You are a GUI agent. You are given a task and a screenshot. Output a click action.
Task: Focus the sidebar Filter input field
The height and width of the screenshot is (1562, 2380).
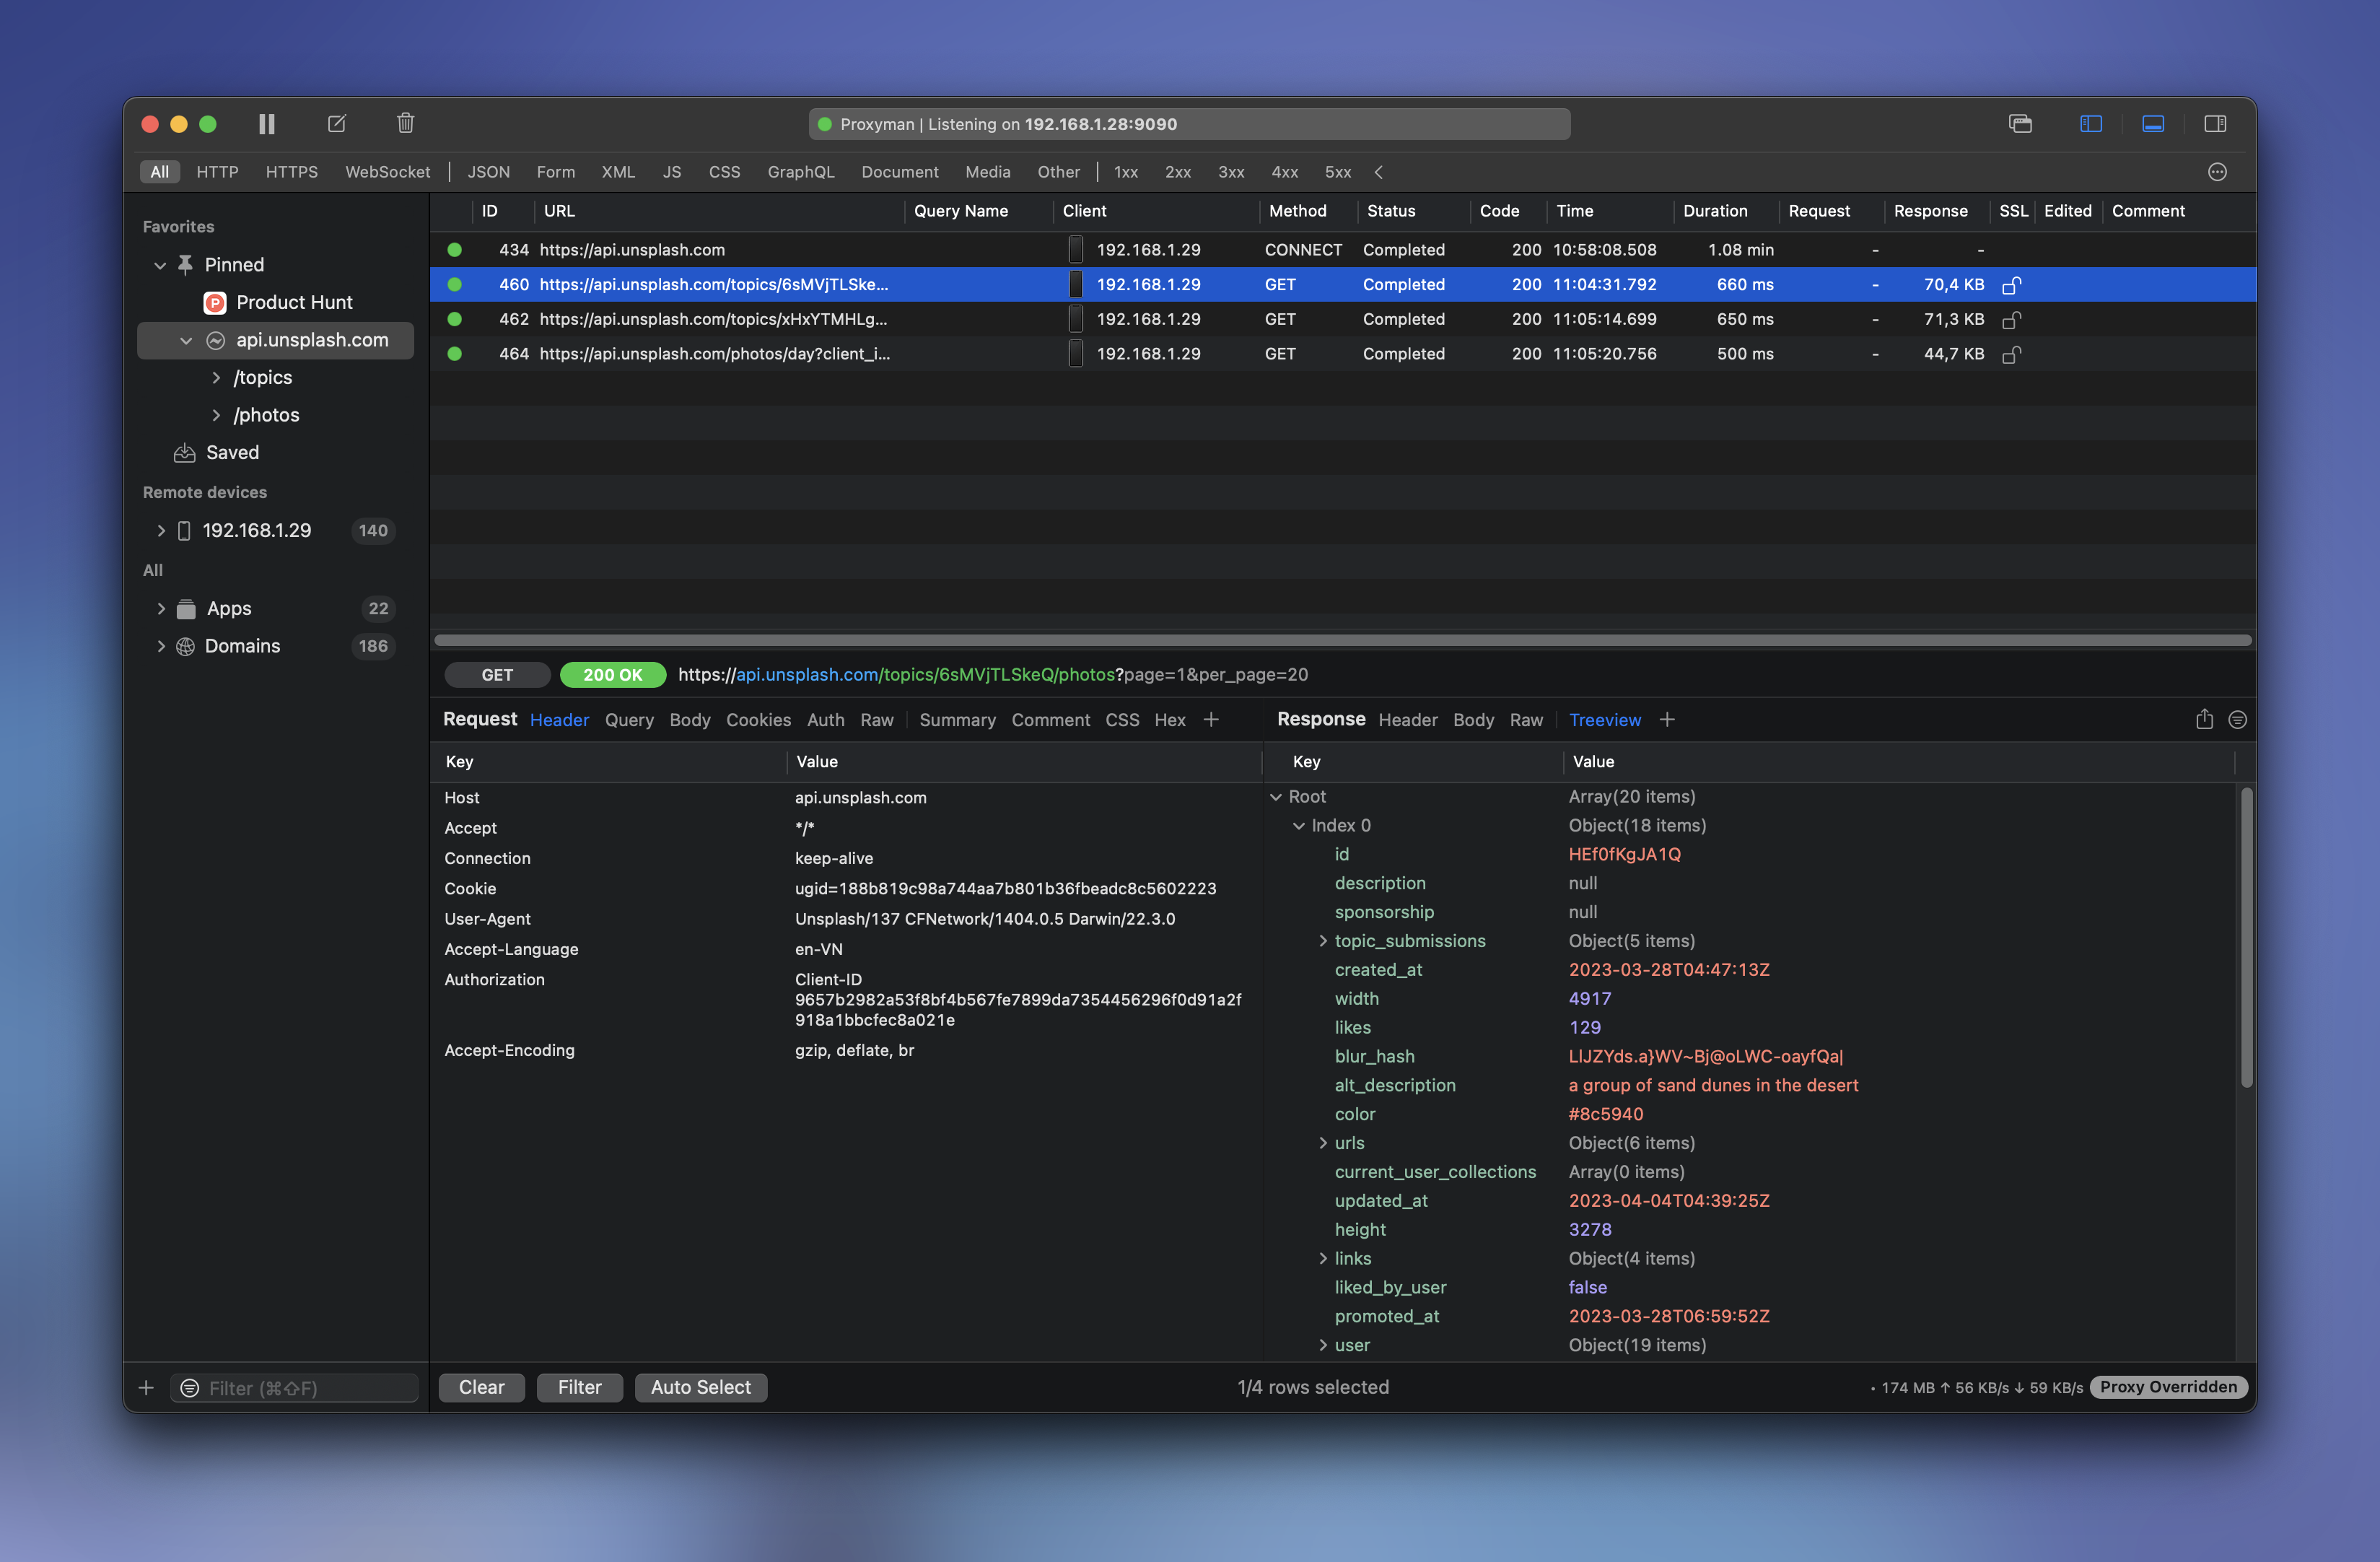[295, 1388]
